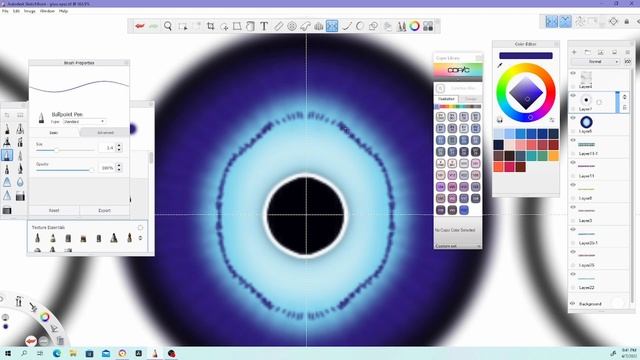Open the Layers panel menu icon
This screenshot has height=360, width=640.
coord(628,52)
